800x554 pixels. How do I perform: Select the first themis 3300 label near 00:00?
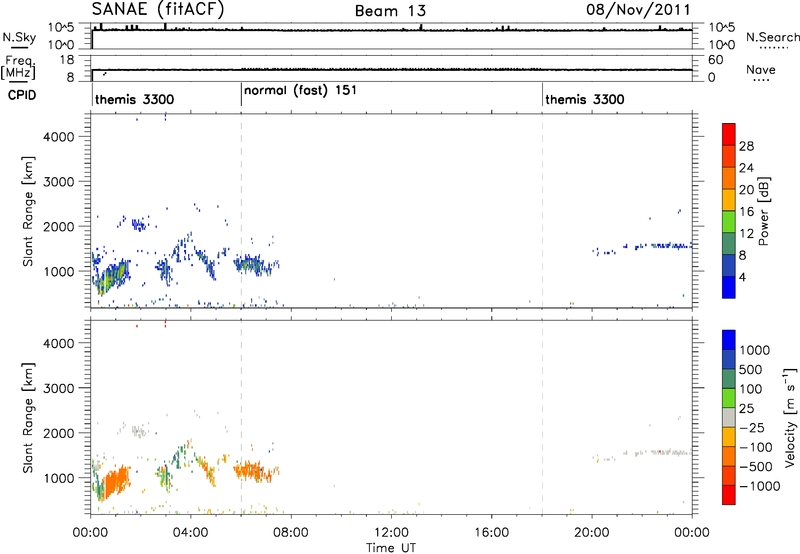(x=135, y=99)
